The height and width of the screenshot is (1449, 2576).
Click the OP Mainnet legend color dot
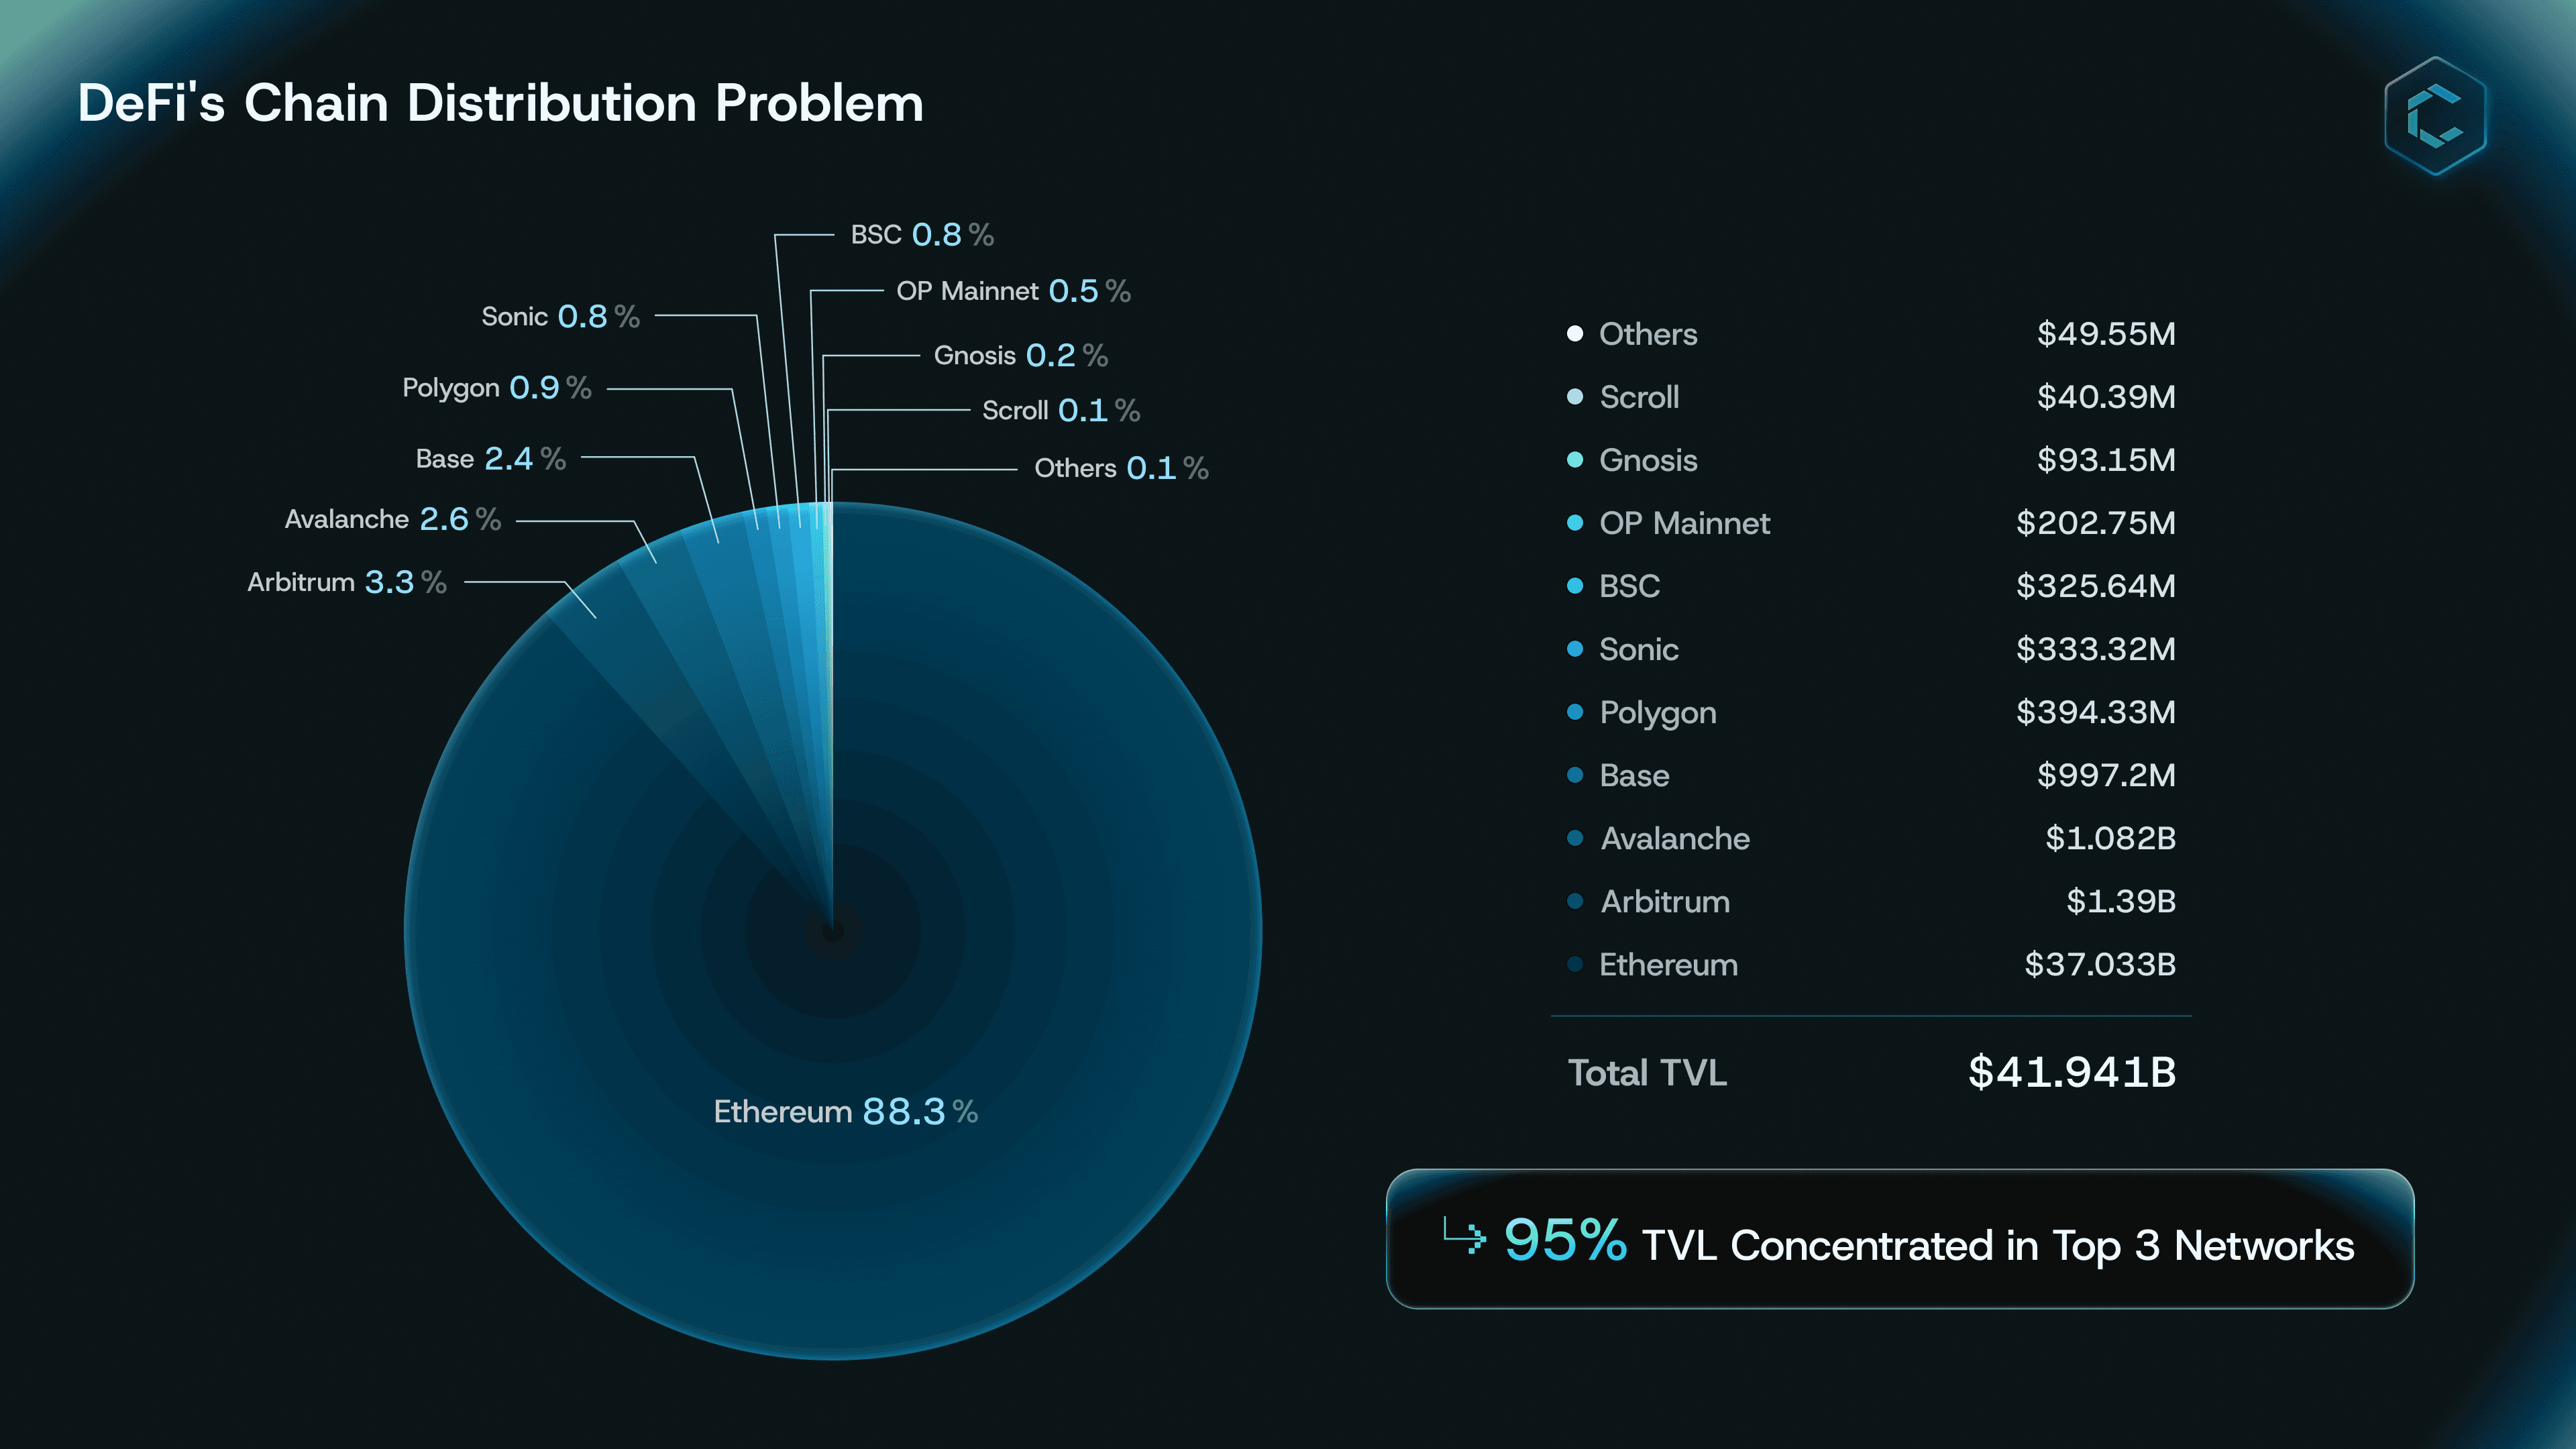[x=1575, y=522]
